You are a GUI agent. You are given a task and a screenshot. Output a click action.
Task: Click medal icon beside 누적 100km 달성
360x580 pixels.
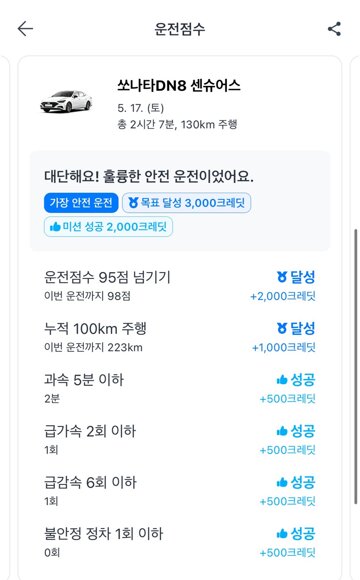pyautogui.click(x=282, y=328)
